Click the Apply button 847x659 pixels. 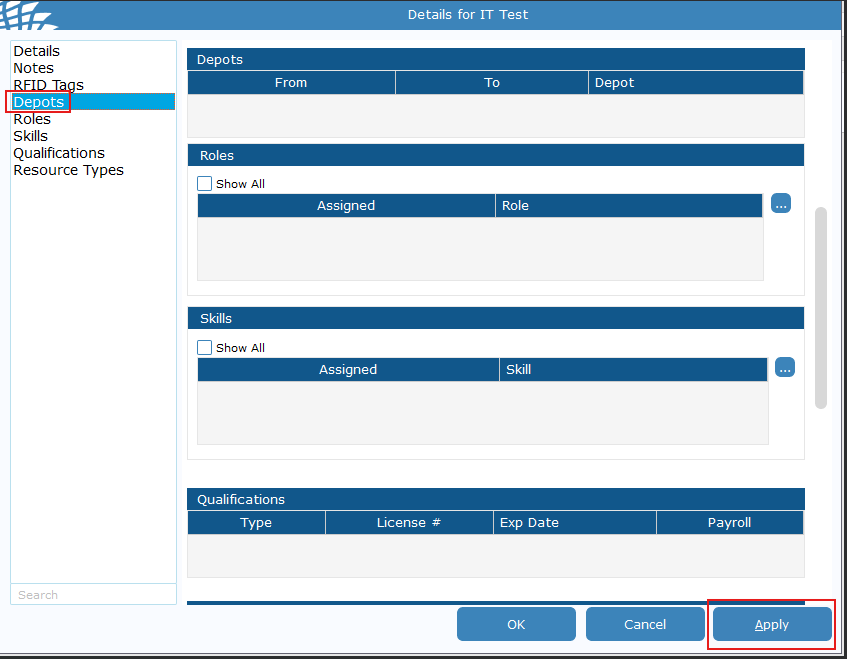point(771,624)
